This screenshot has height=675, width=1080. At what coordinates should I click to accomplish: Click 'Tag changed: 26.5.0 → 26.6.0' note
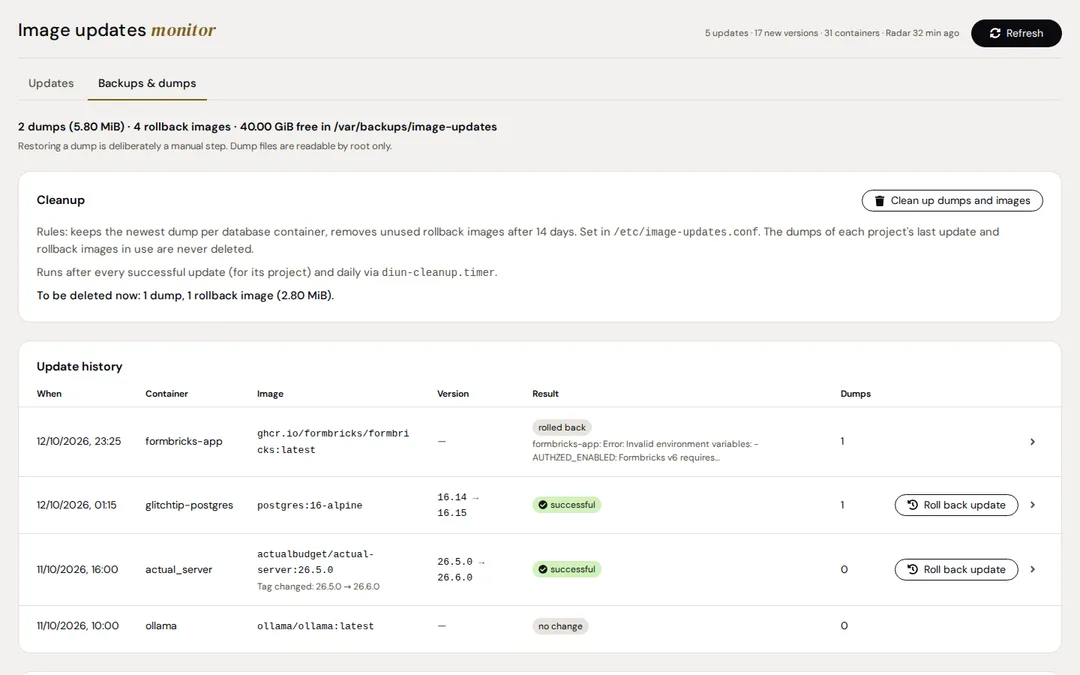318,587
